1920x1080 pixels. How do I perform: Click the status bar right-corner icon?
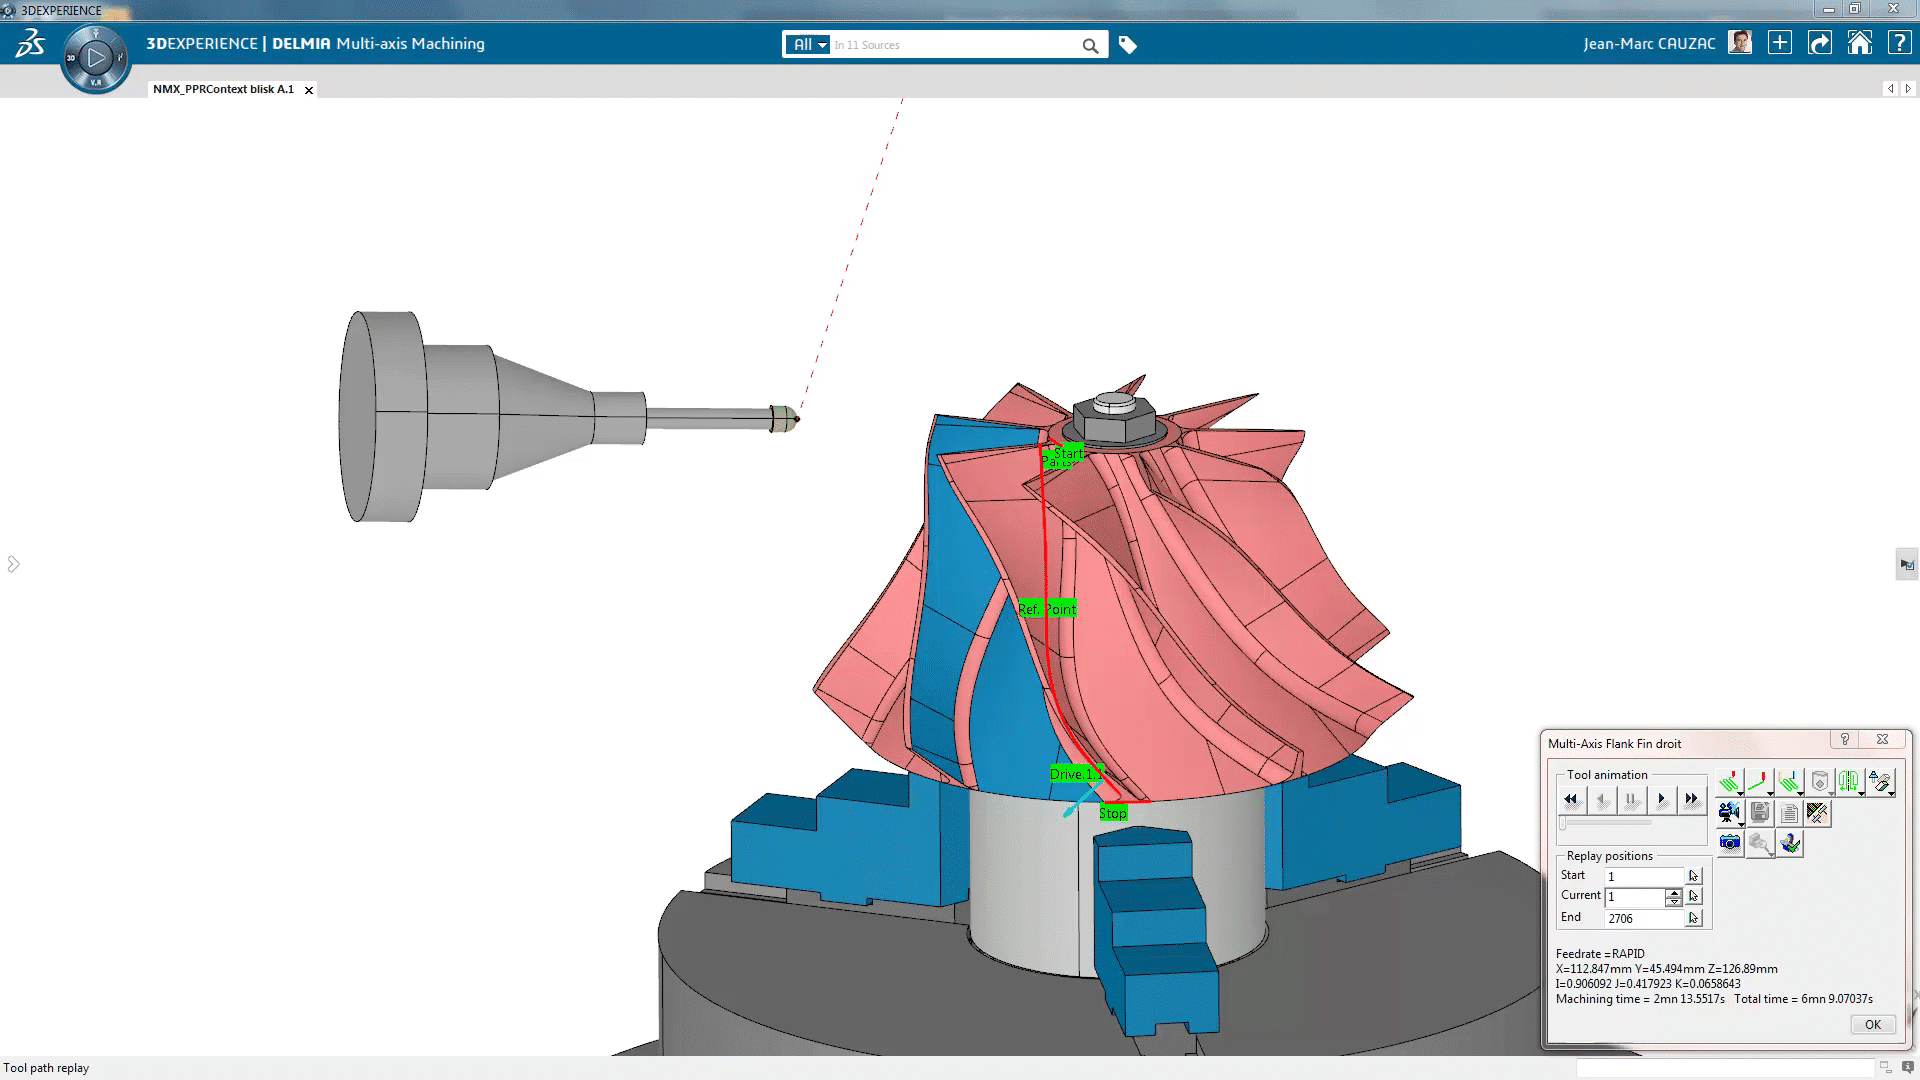tap(1908, 1068)
